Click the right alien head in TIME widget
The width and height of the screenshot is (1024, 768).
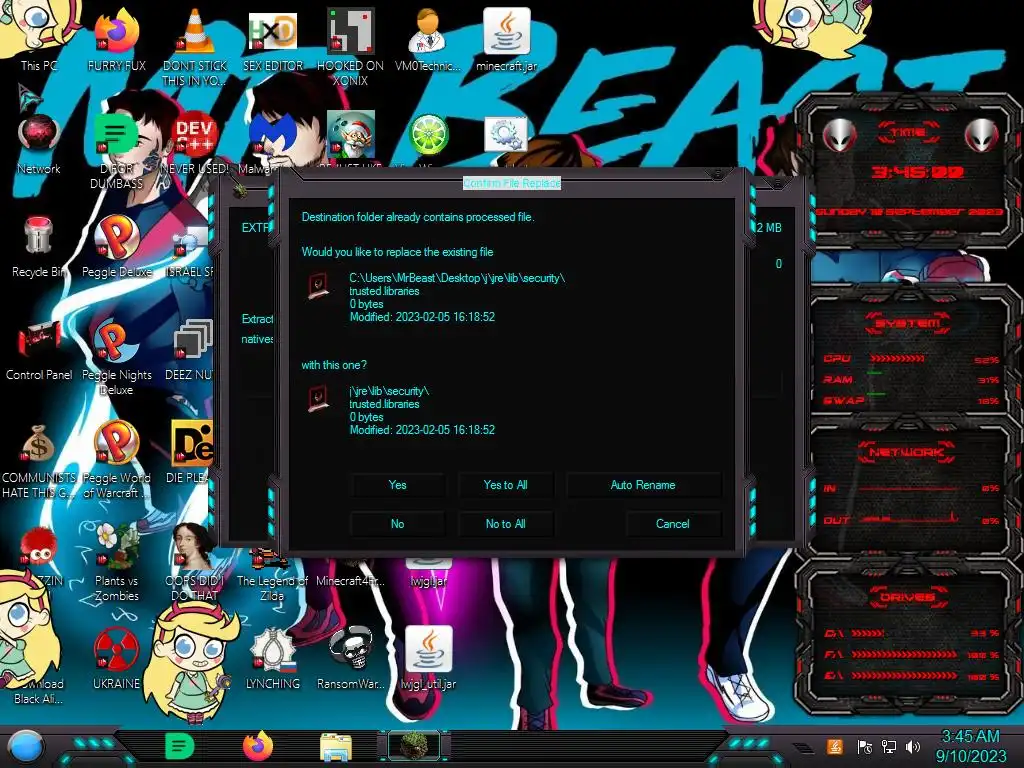coord(982,136)
